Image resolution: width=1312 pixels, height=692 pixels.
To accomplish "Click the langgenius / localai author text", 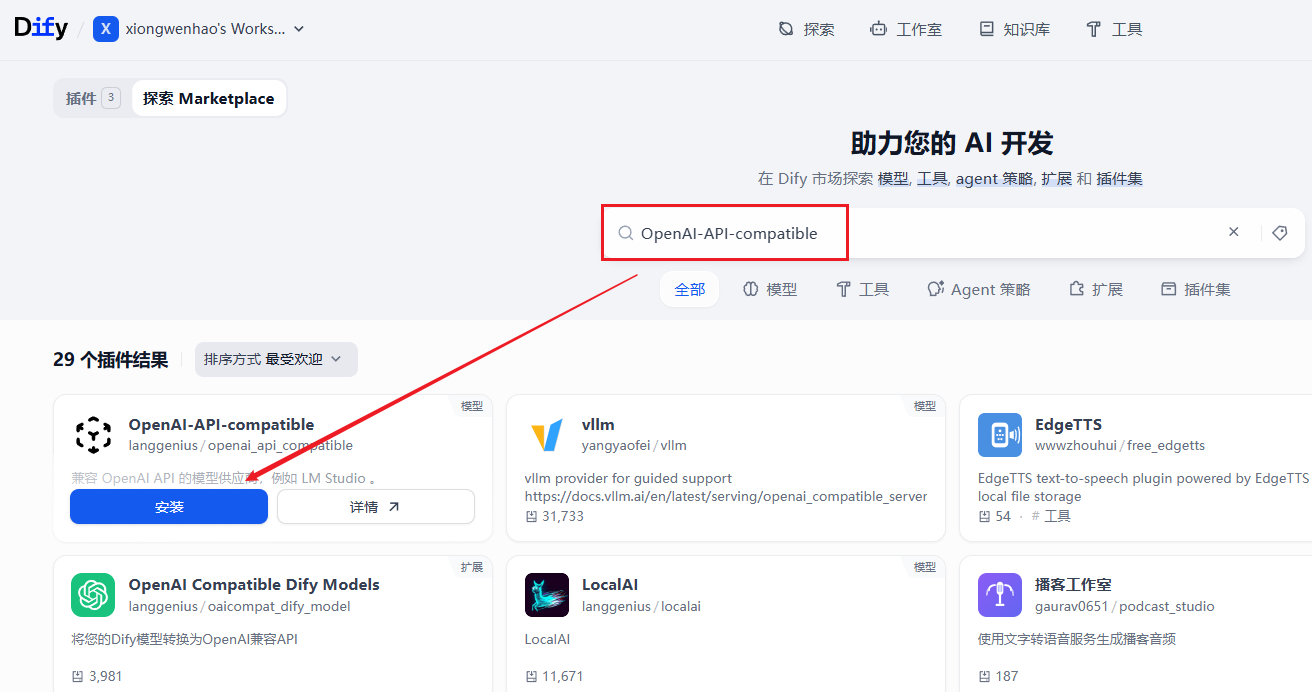I will [x=641, y=606].
